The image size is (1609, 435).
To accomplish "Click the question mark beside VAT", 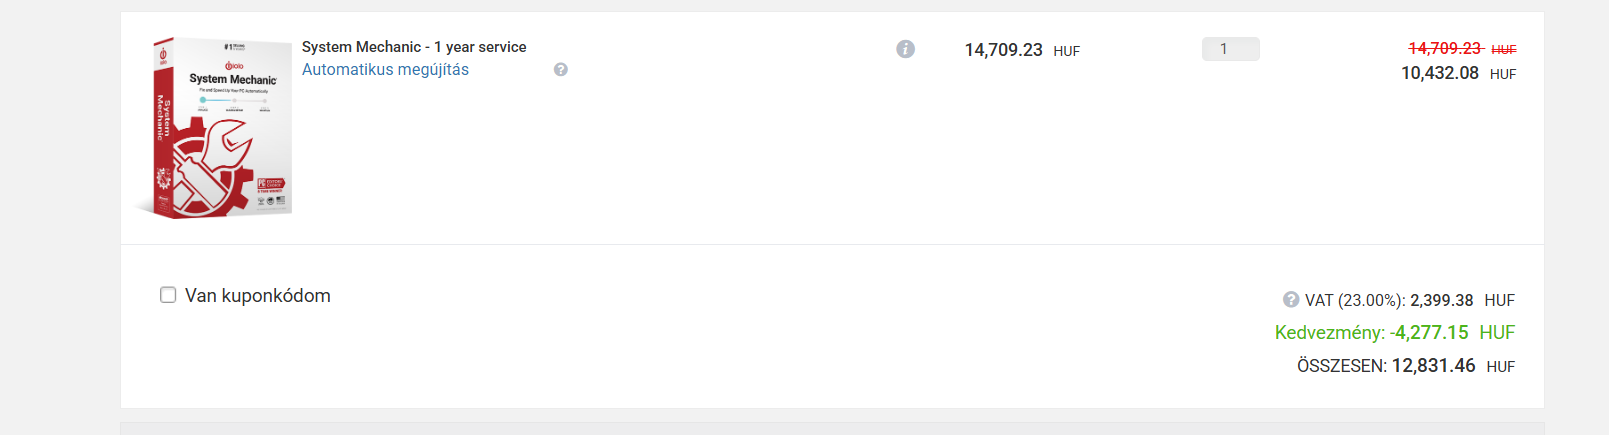I will [x=1291, y=299].
